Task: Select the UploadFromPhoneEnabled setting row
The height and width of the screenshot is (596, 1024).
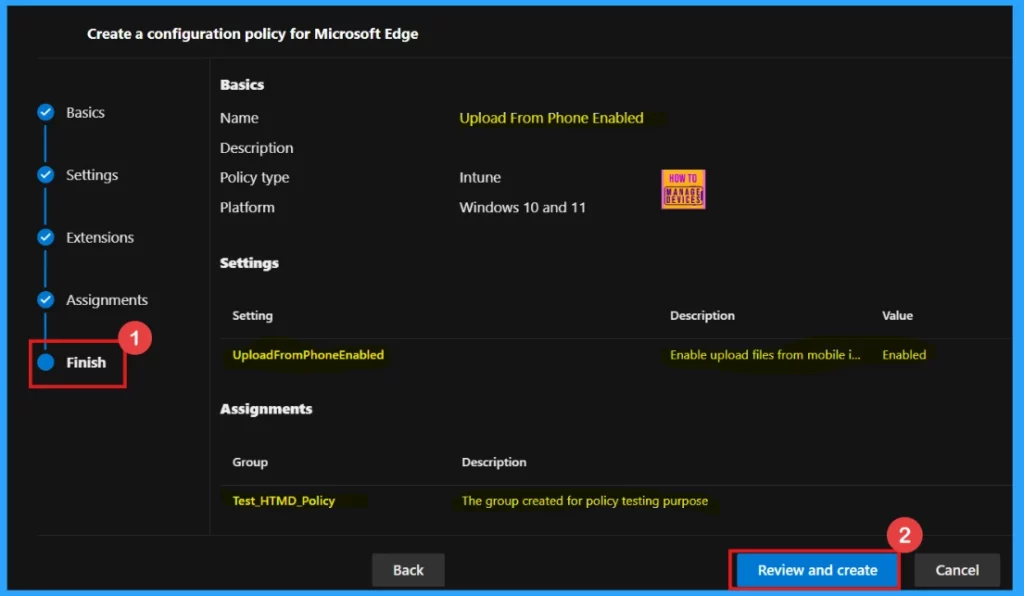Action: click(615, 355)
